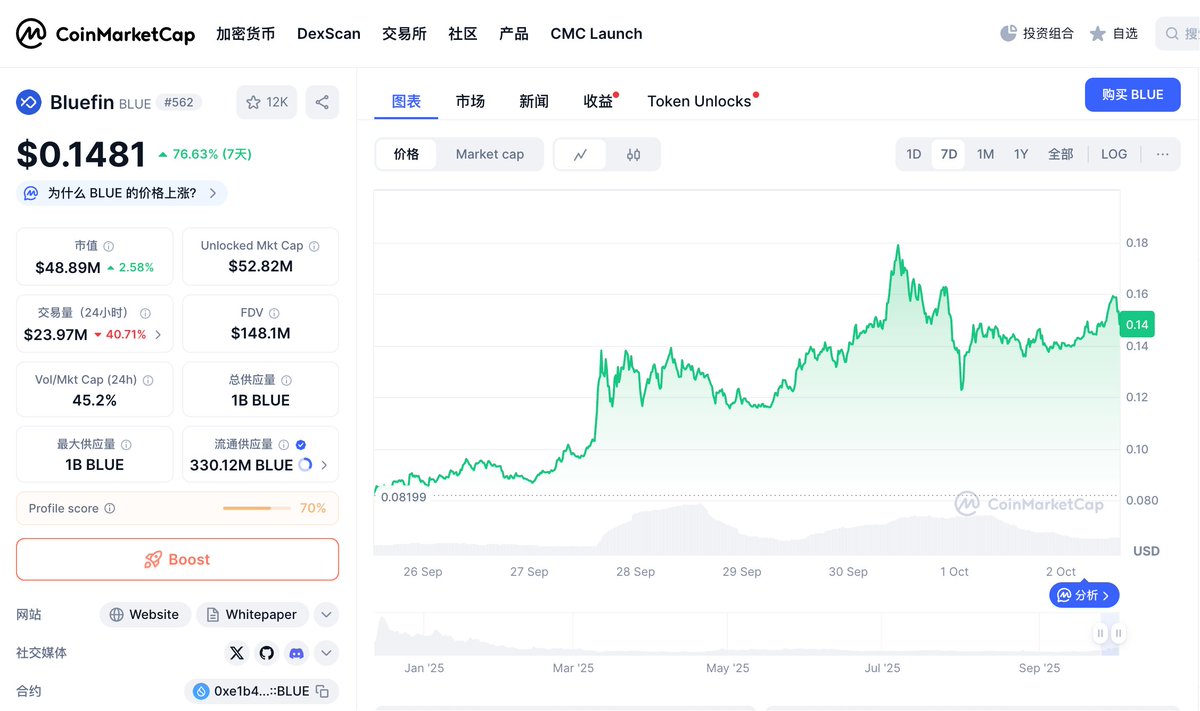Viewport: 1200px width, 711px height.
Task: Switch chart to candlestick view icon
Action: [x=633, y=155]
